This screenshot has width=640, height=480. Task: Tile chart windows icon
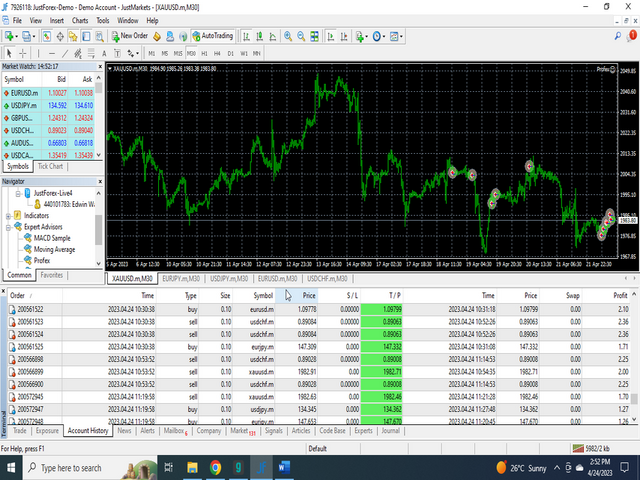click(x=314, y=36)
